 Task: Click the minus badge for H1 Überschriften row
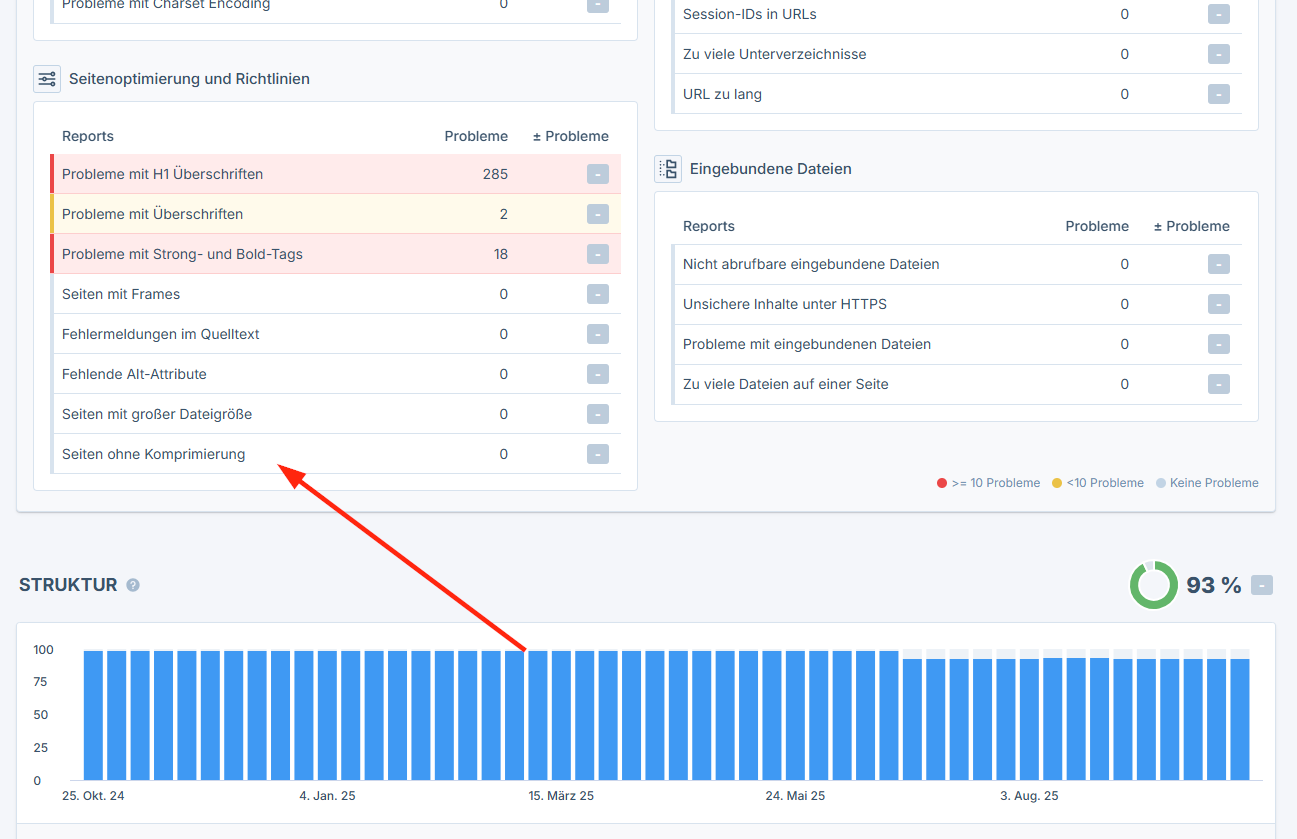597,174
